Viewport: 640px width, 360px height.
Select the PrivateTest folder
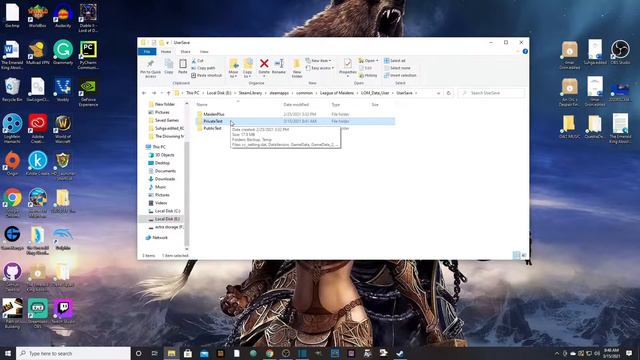[213, 121]
